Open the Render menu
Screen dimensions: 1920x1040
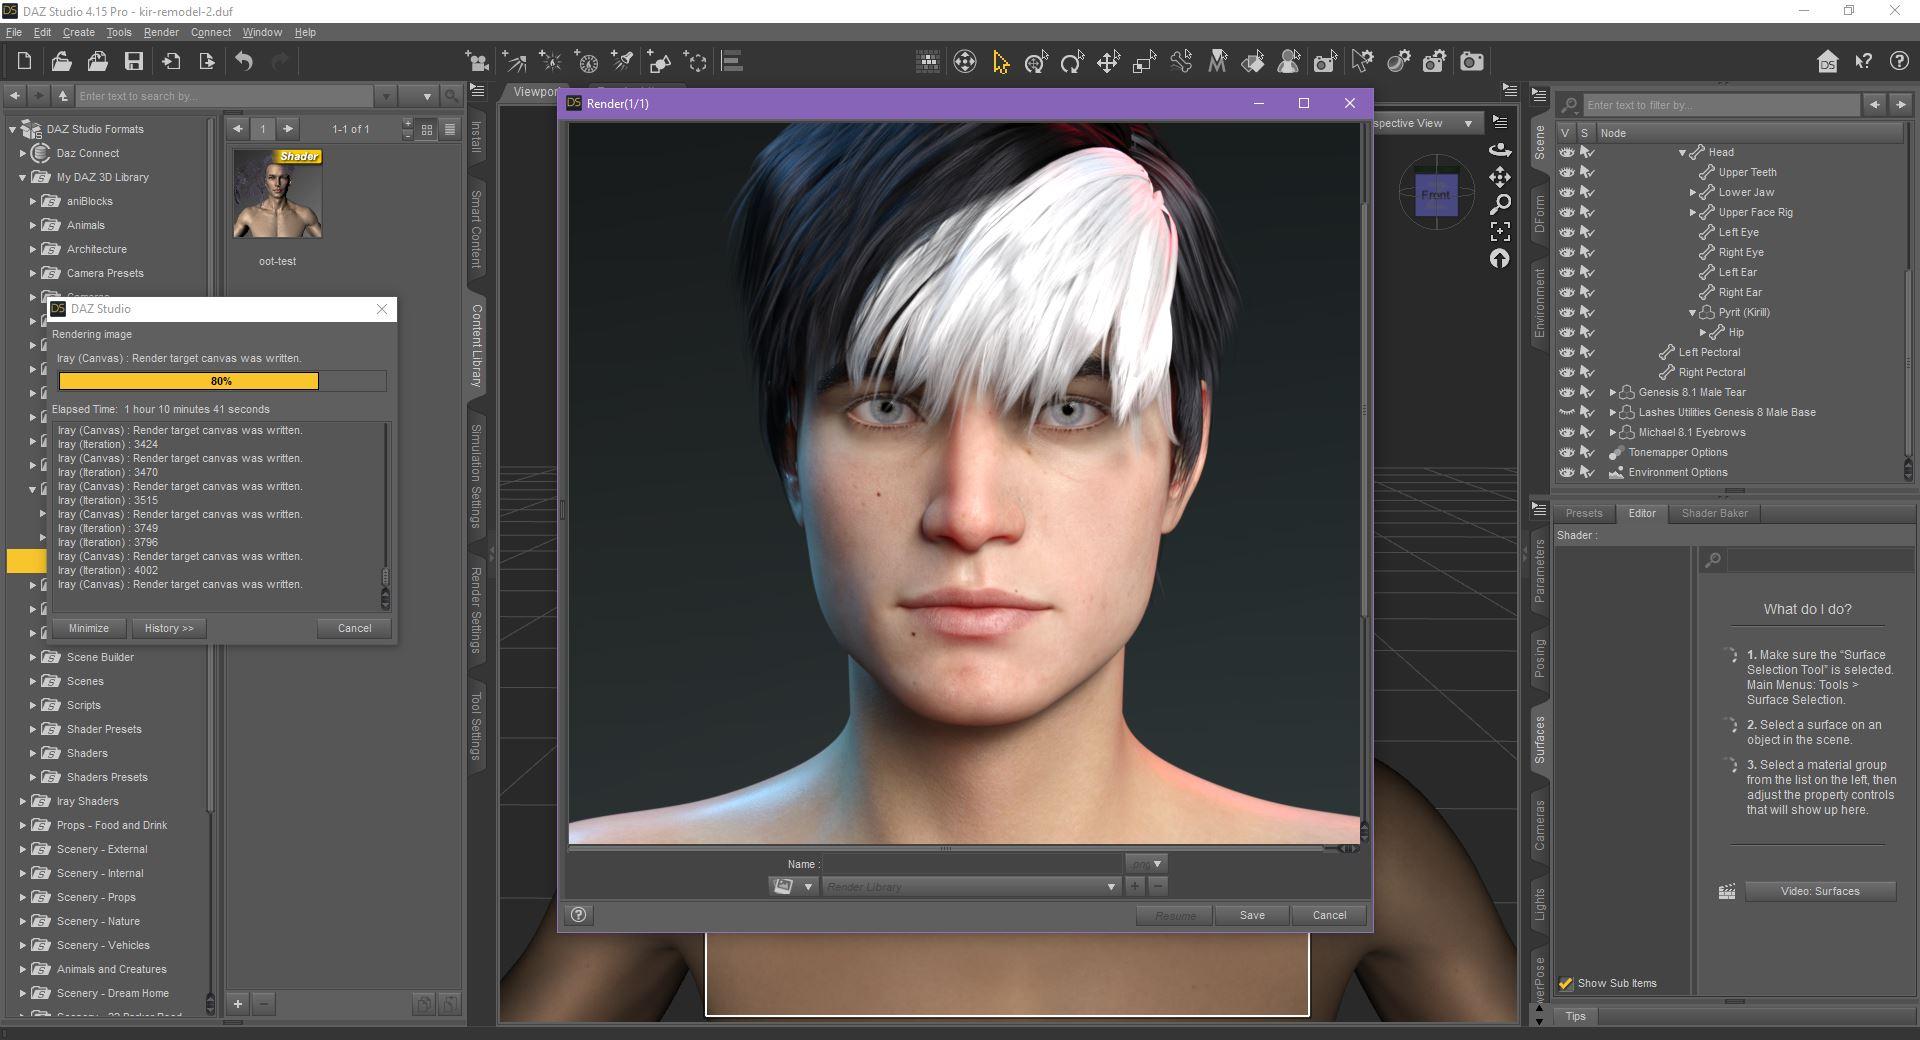(x=161, y=32)
